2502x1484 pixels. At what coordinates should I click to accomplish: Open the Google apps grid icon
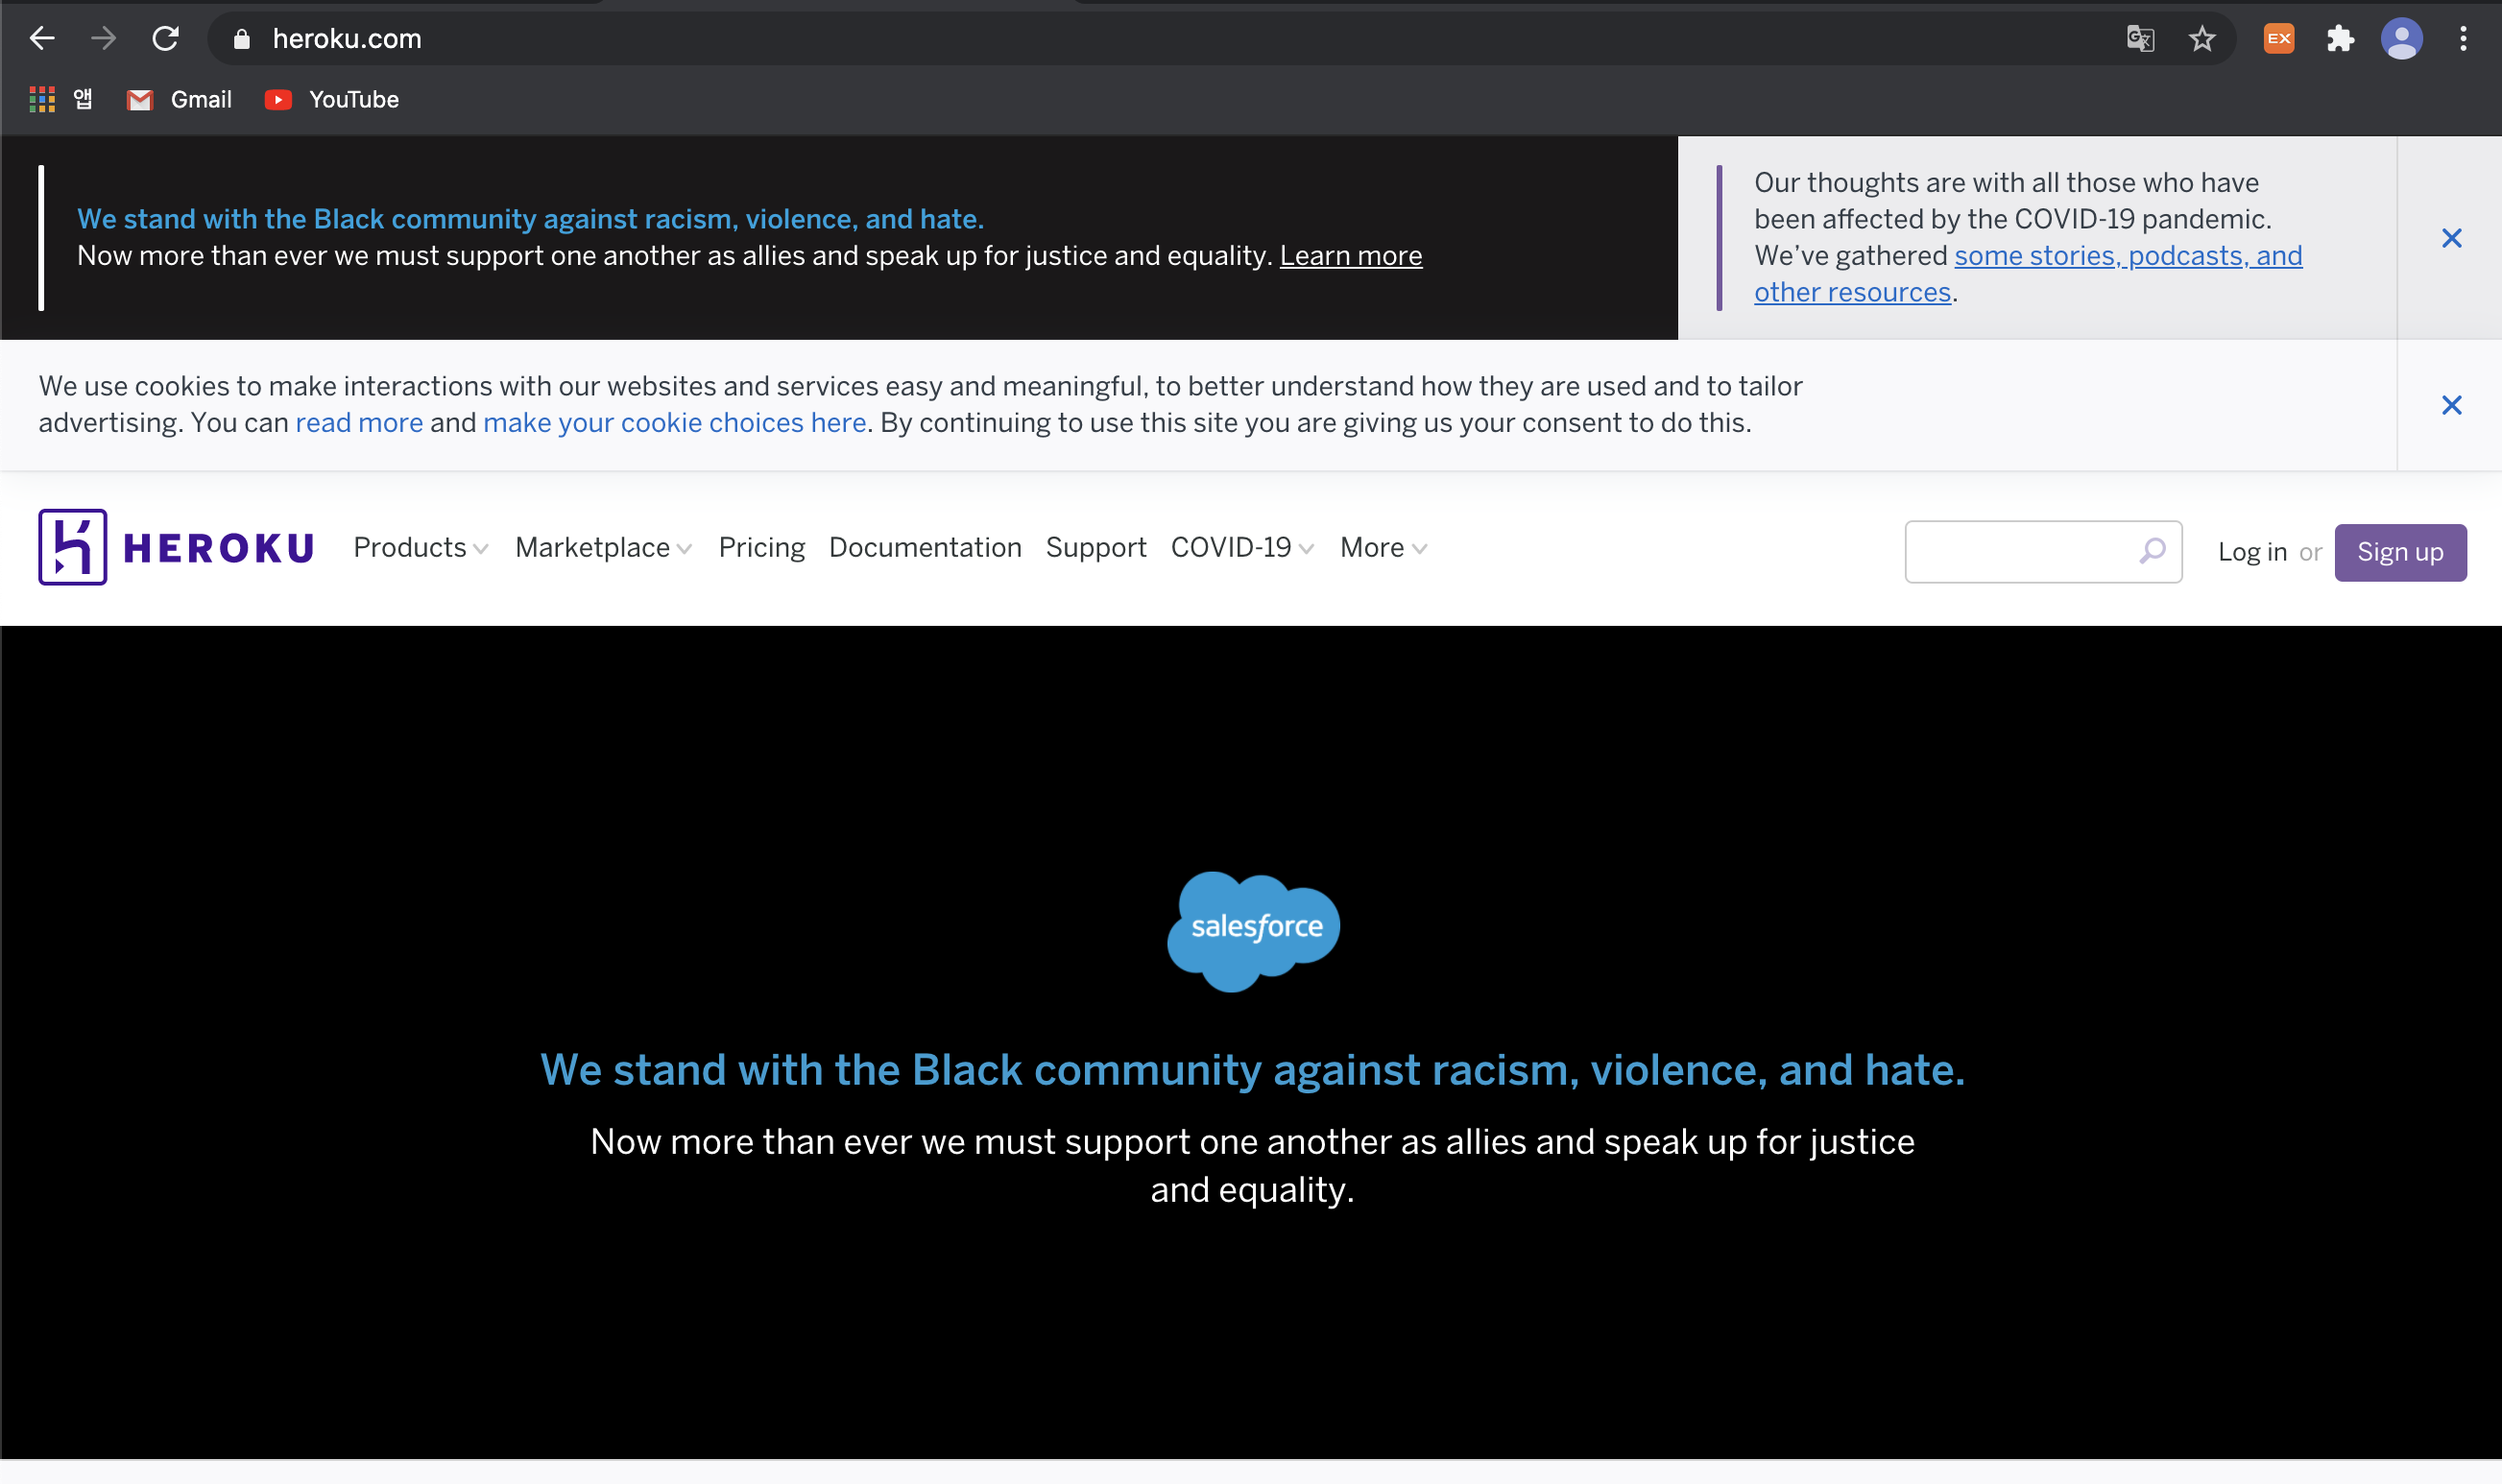tap(41, 99)
